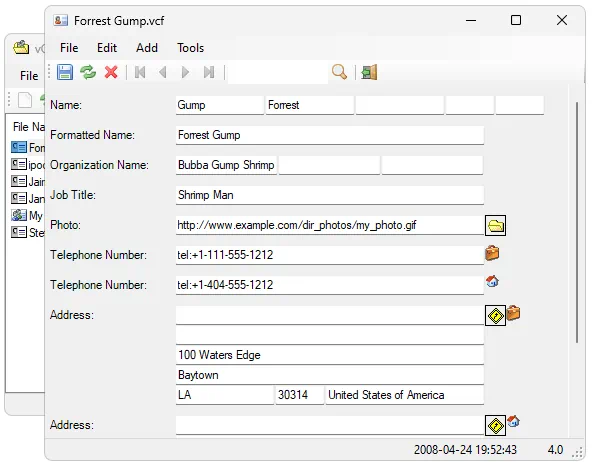Click the exit door icon in toolbar
Image resolution: width=592 pixels, height=462 pixels.
[x=369, y=72]
